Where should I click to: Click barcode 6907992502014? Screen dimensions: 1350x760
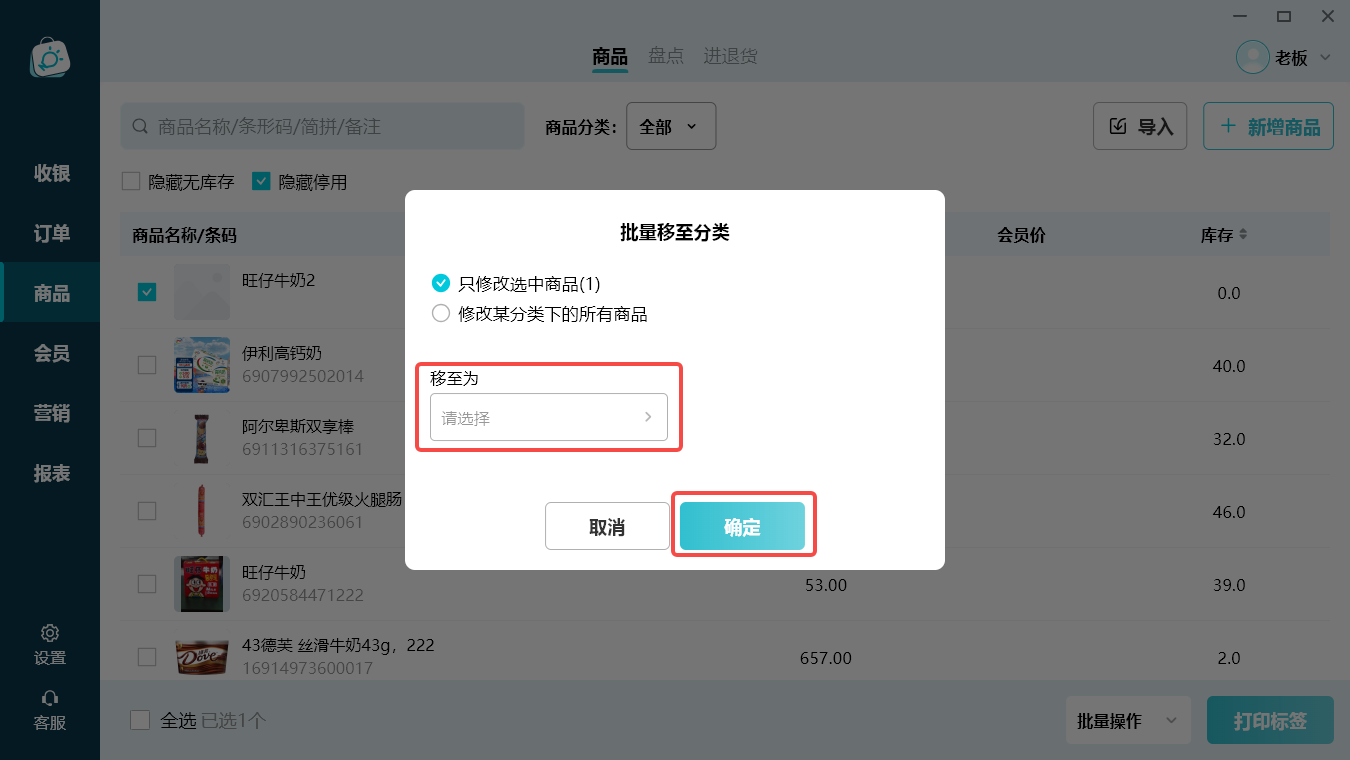tap(303, 376)
